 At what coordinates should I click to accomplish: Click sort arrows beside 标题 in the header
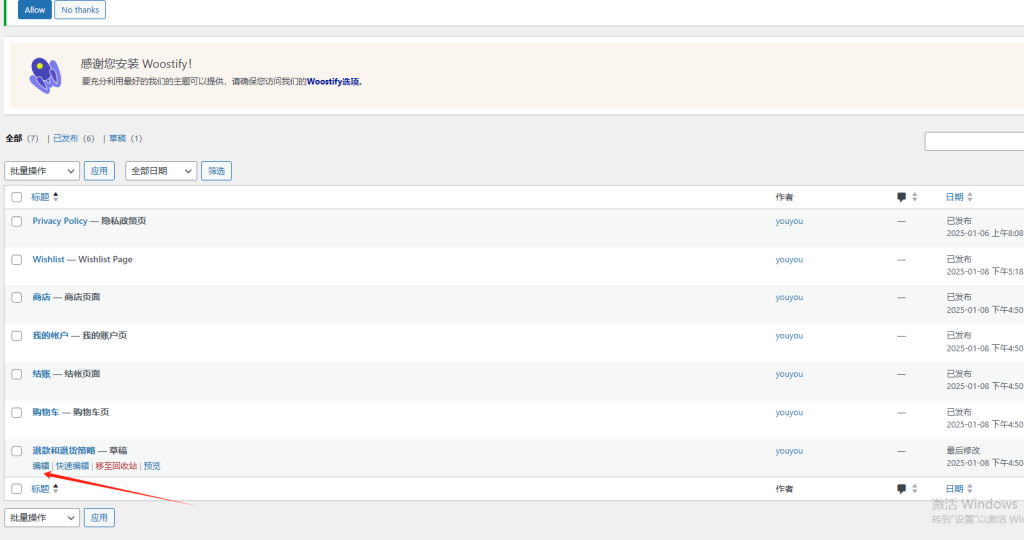point(56,197)
